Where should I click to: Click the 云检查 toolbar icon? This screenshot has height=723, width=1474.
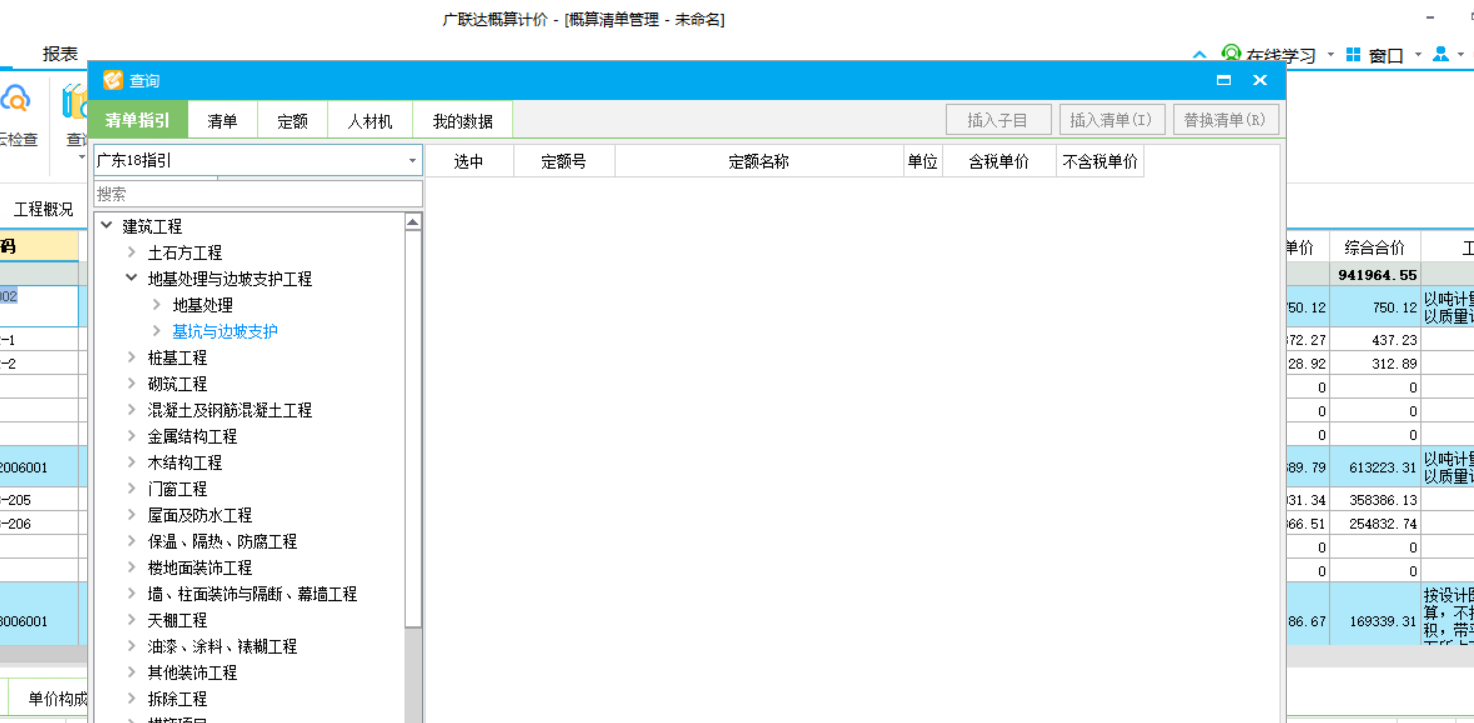(x=14, y=101)
